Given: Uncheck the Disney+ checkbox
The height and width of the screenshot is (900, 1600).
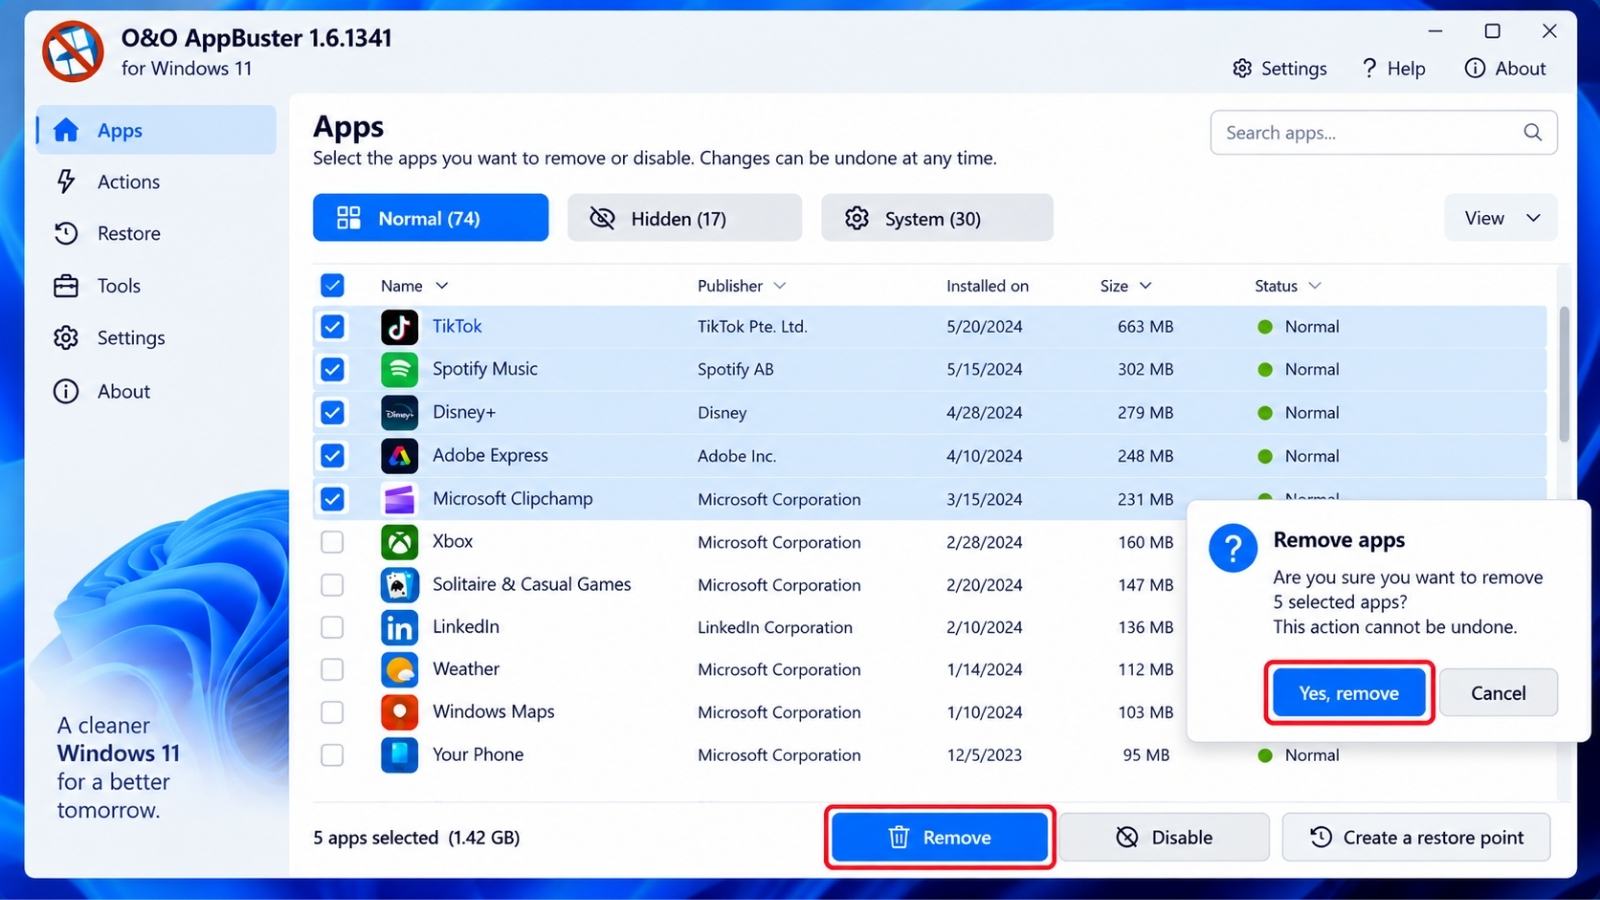Looking at the screenshot, I should (x=332, y=413).
